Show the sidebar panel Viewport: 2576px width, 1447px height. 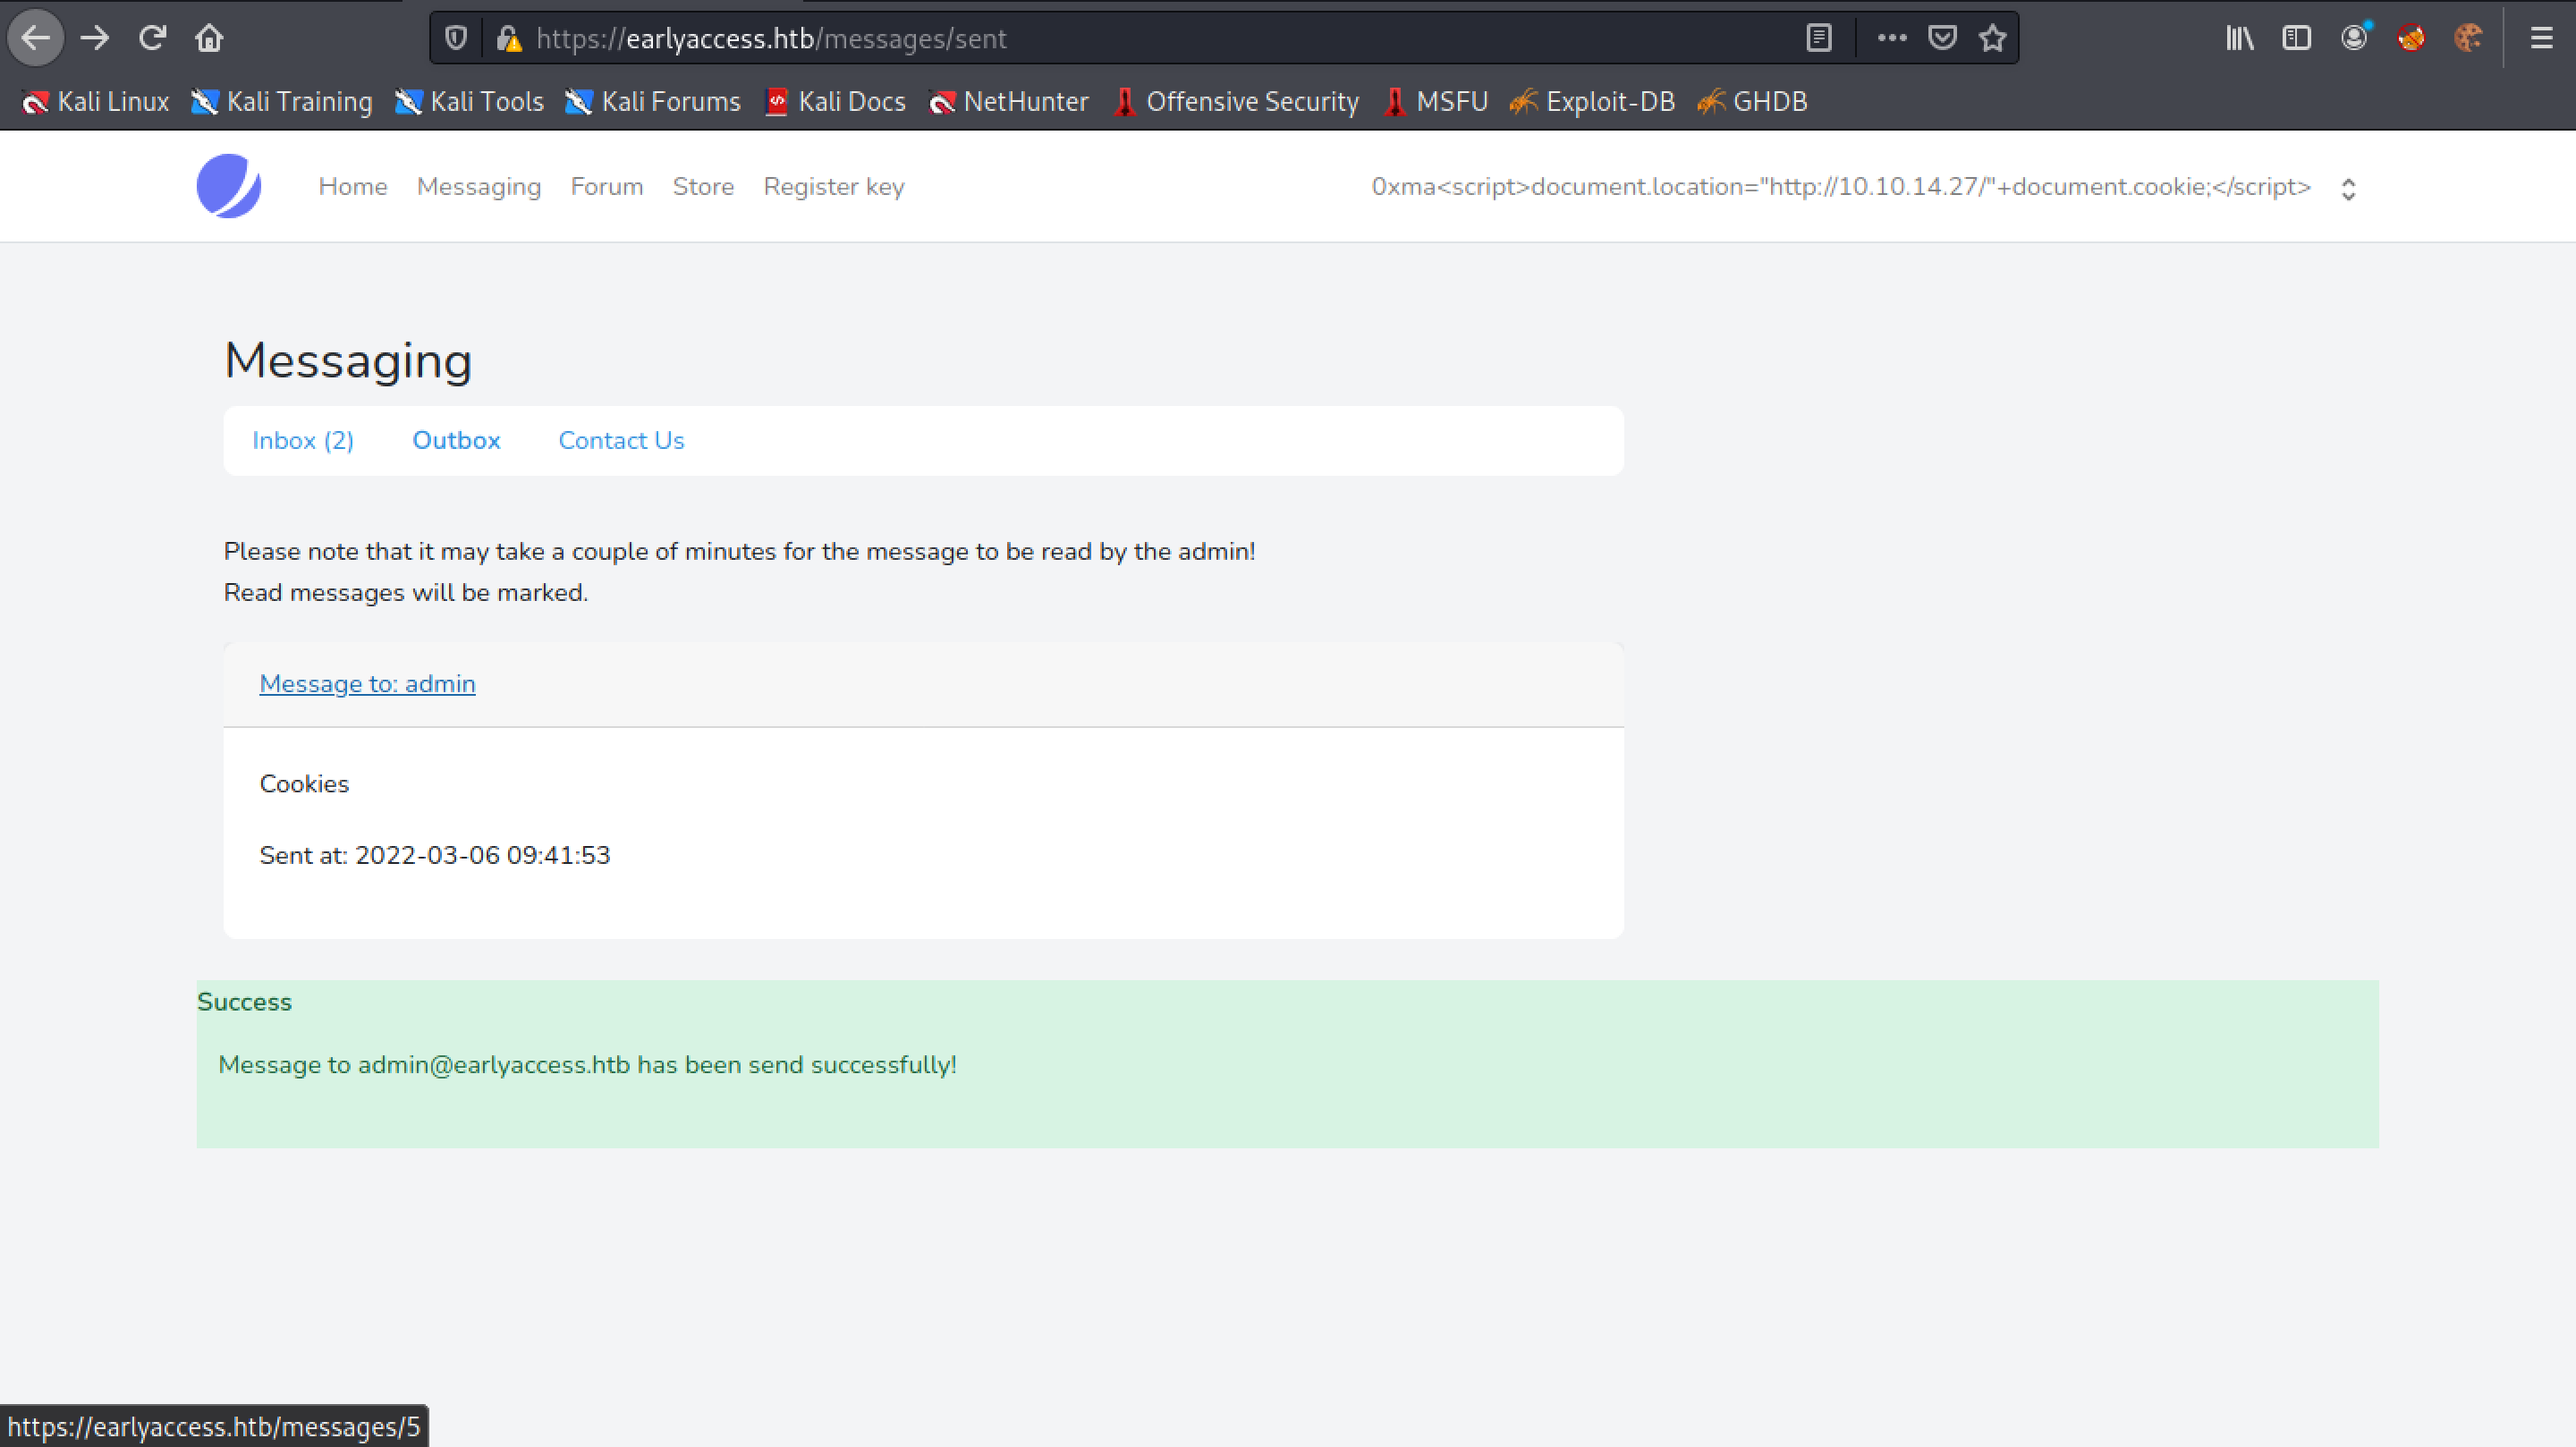(x=2297, y=38)
